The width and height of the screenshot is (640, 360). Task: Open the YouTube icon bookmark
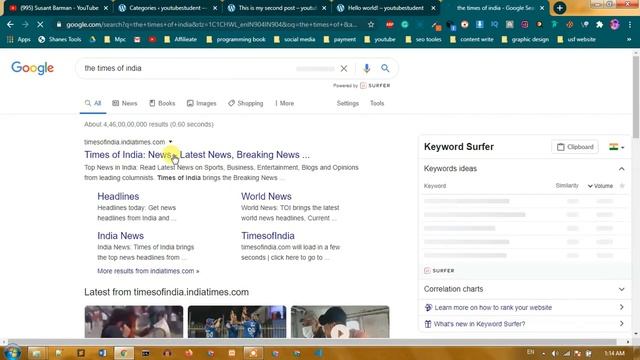(x=152, y=40)
